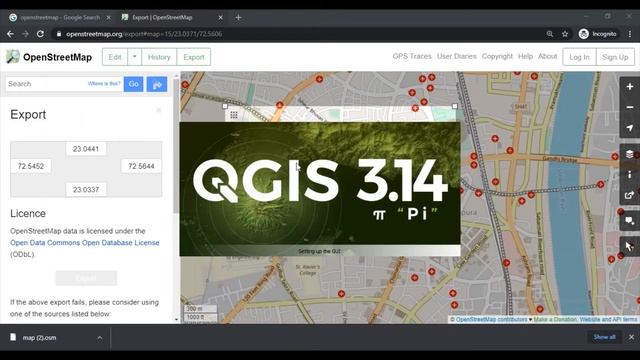
Task: Click the directions arrow button
Action: coord(157,84)
